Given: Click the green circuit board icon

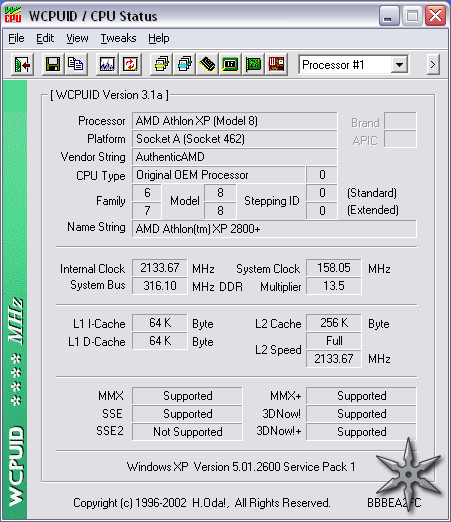Looking at the screenshot, I should click(x=253, y=64).
